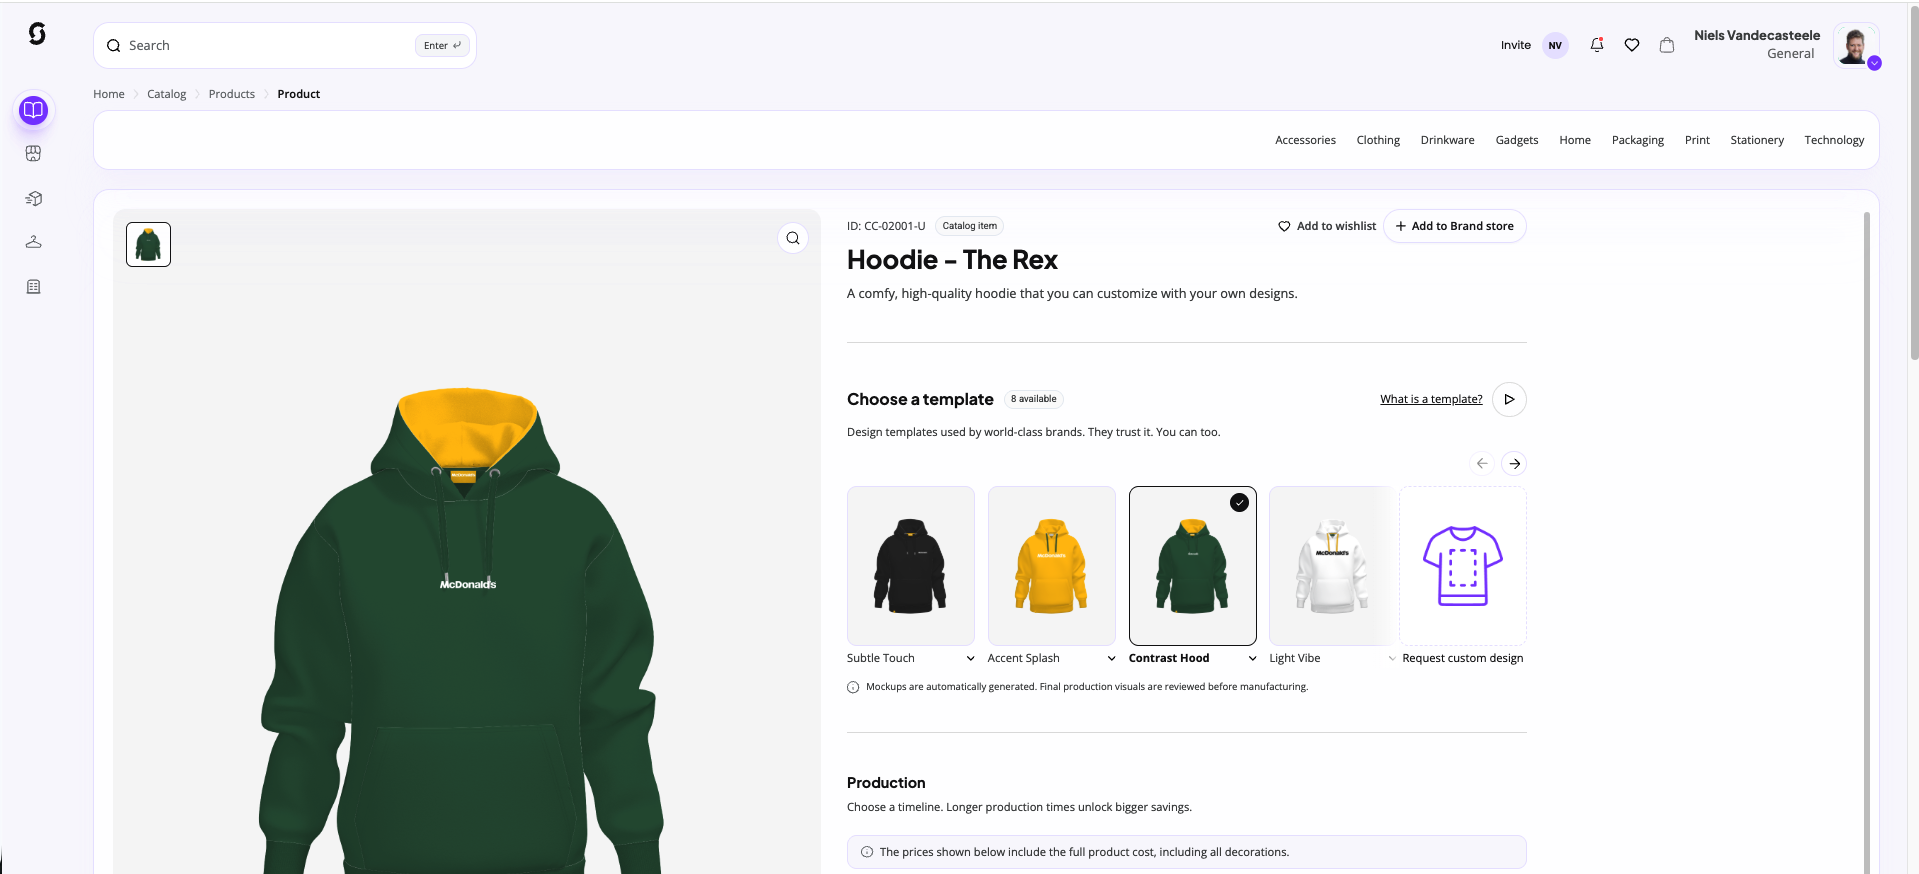
Task: Click the purple badge on profile photo
Action: pyautogui.click(x=1874, y=63)
